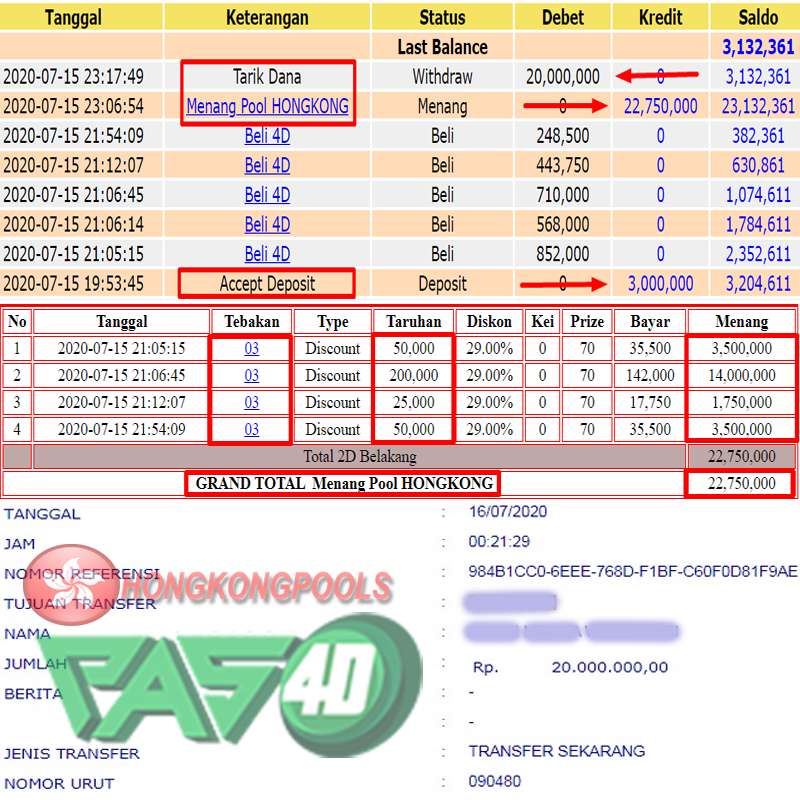
Task: Open Beli 4D link at 21:54:09
Action: (x=267, y=136)
